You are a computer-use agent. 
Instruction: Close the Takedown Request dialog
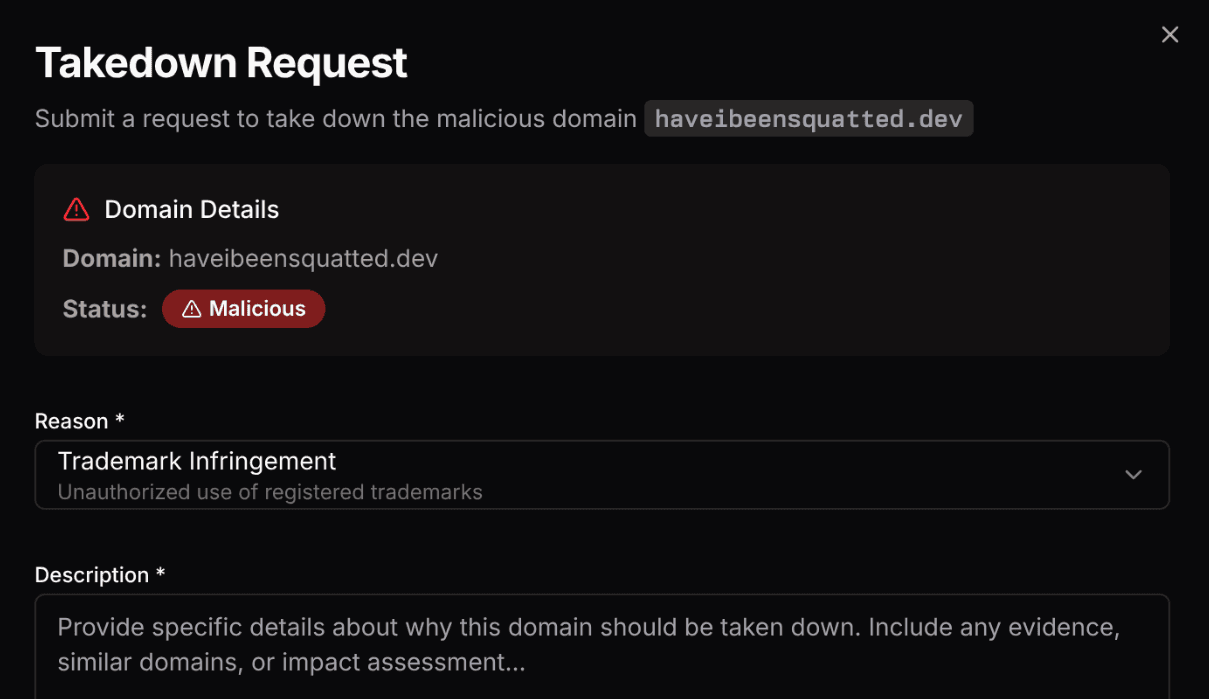point(1170,35)
